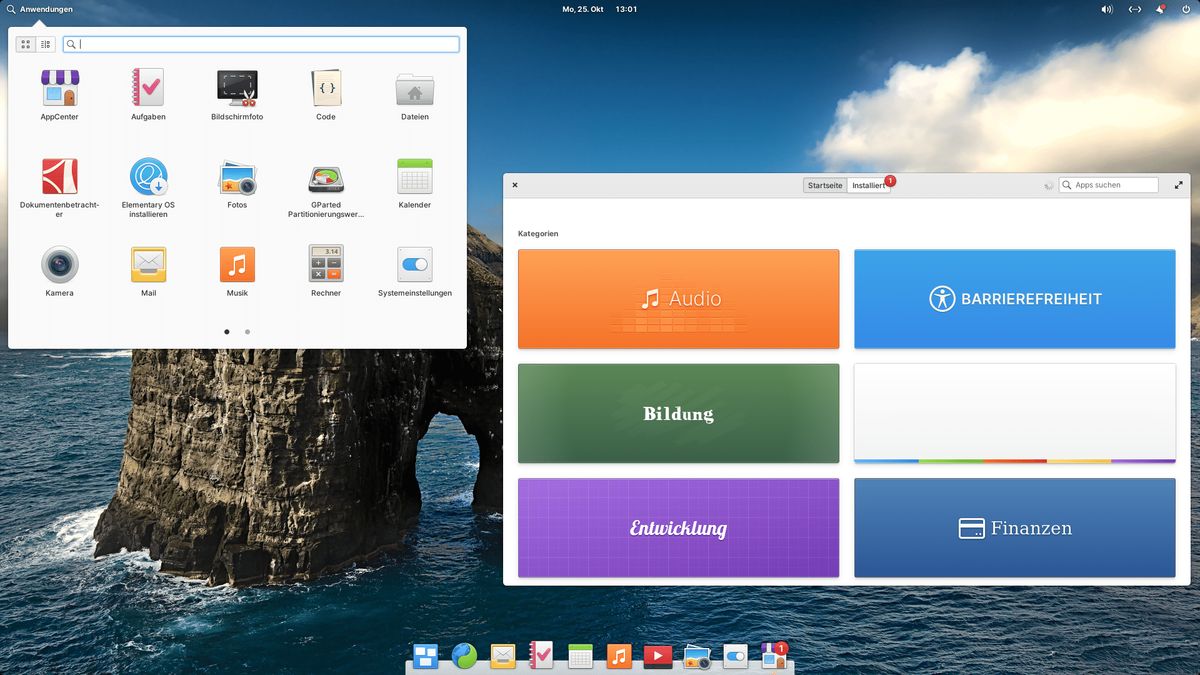The image size is (1200, 675).
Task: Go to the second launcher page dot
Action: pyautogui.click(x=247, y=331)
